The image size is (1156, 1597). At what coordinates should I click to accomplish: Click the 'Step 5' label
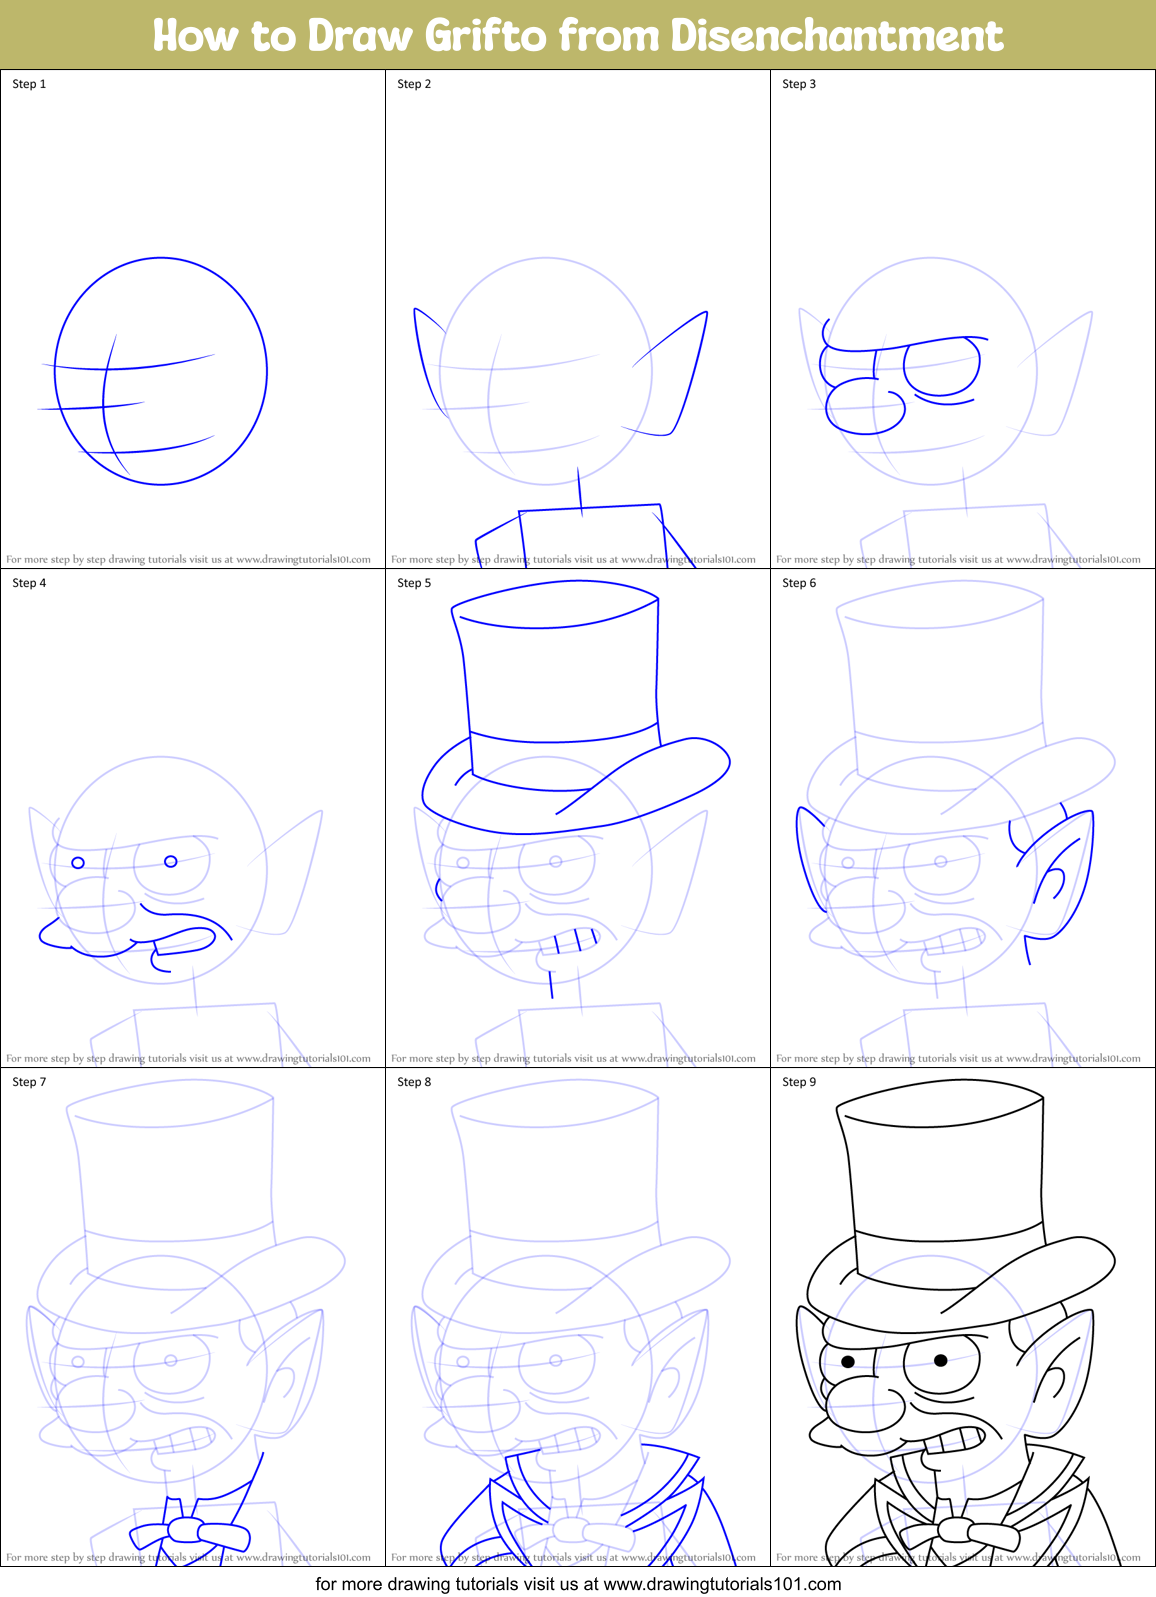[414, 583]
